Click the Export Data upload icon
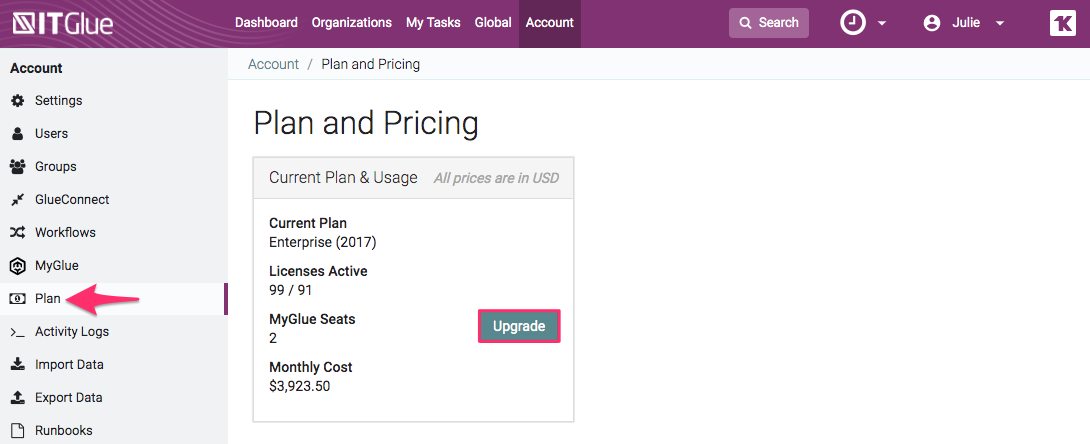The image size is (1090, 444). (x=18, y=397)
